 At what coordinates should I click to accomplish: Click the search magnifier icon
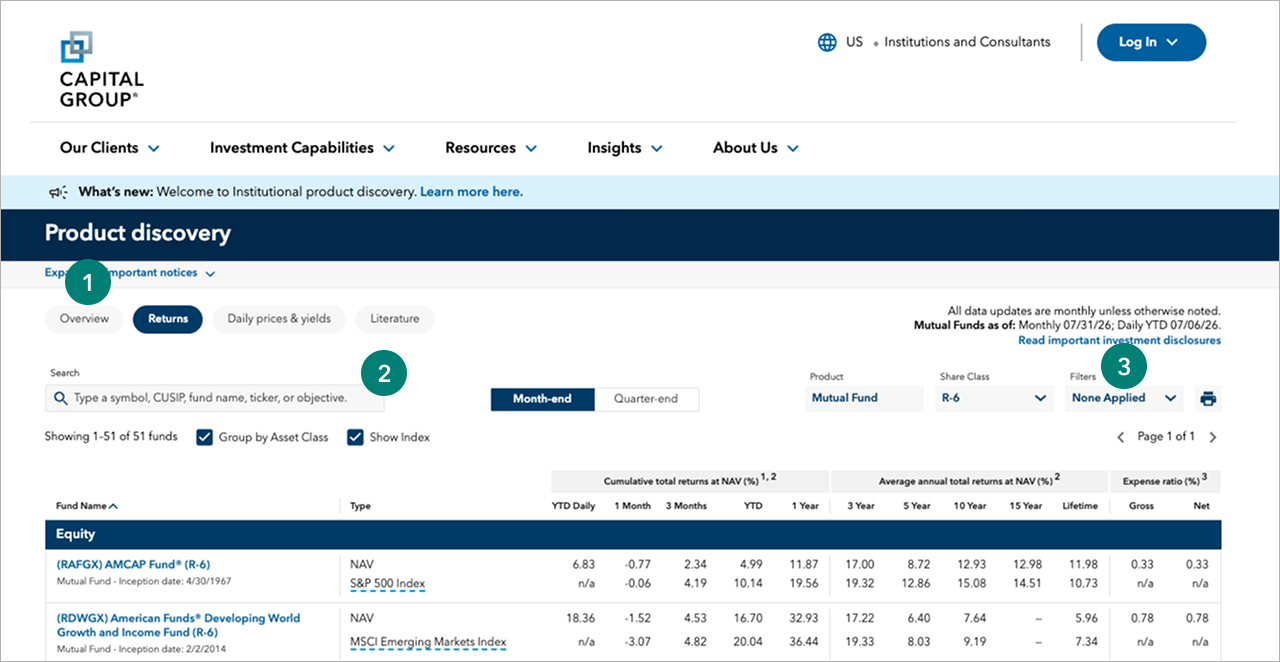click(x=61, y=398)
